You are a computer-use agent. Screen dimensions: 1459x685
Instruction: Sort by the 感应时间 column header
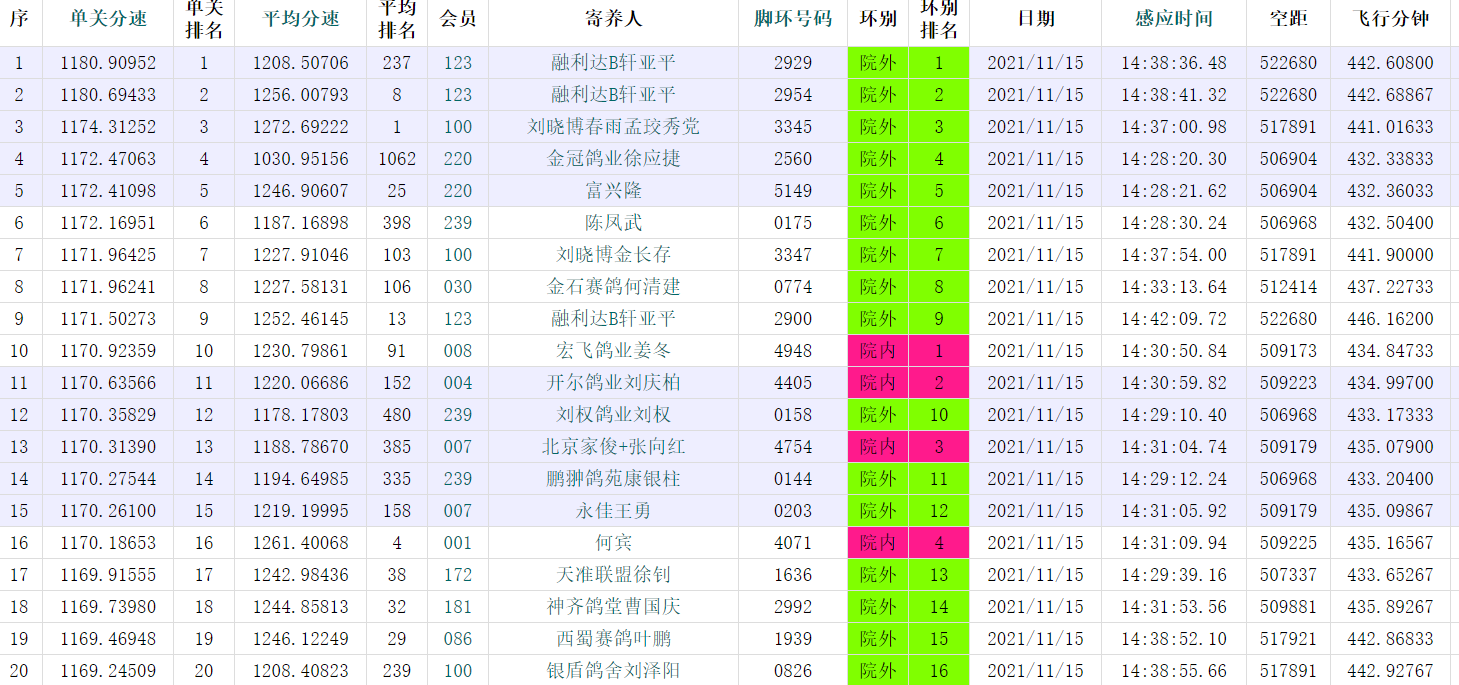(1173, 19)
